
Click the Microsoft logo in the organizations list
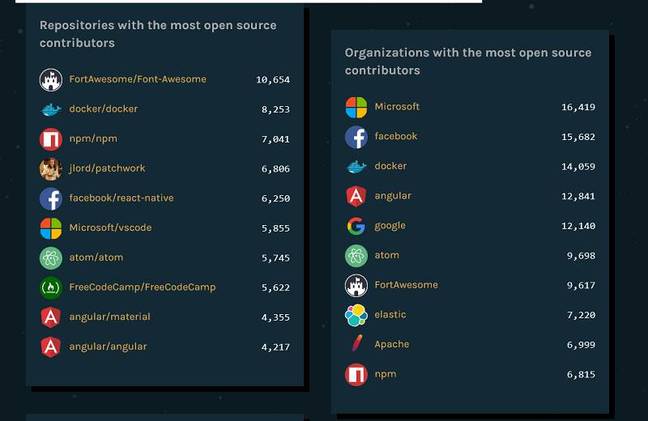(356, 107)
